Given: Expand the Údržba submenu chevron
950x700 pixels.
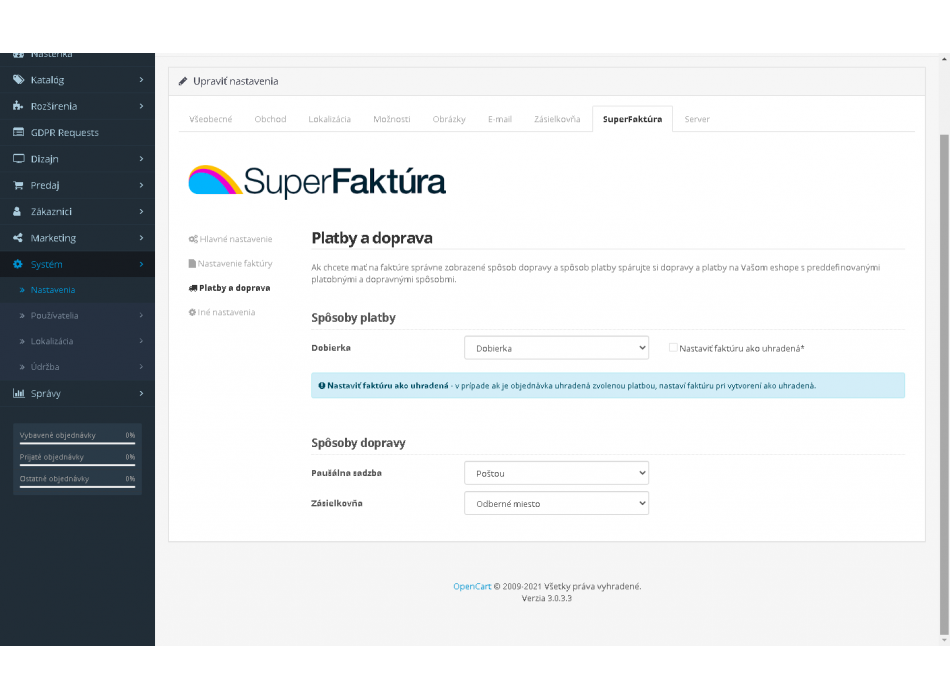Looking at the screenshot, I should click(x=141, y=367).
